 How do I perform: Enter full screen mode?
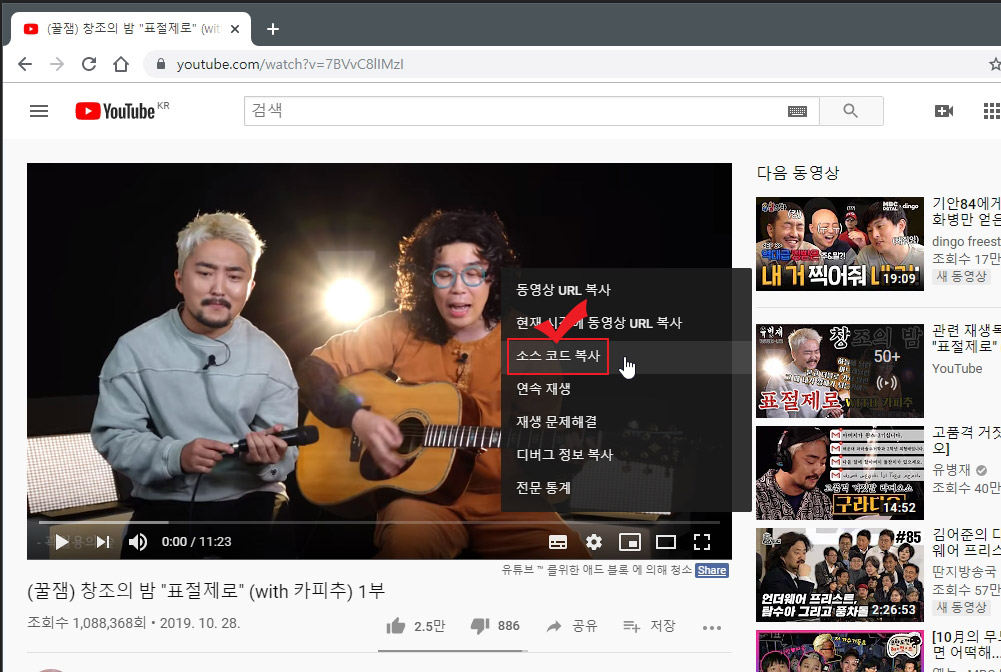[x=702, y=542]
